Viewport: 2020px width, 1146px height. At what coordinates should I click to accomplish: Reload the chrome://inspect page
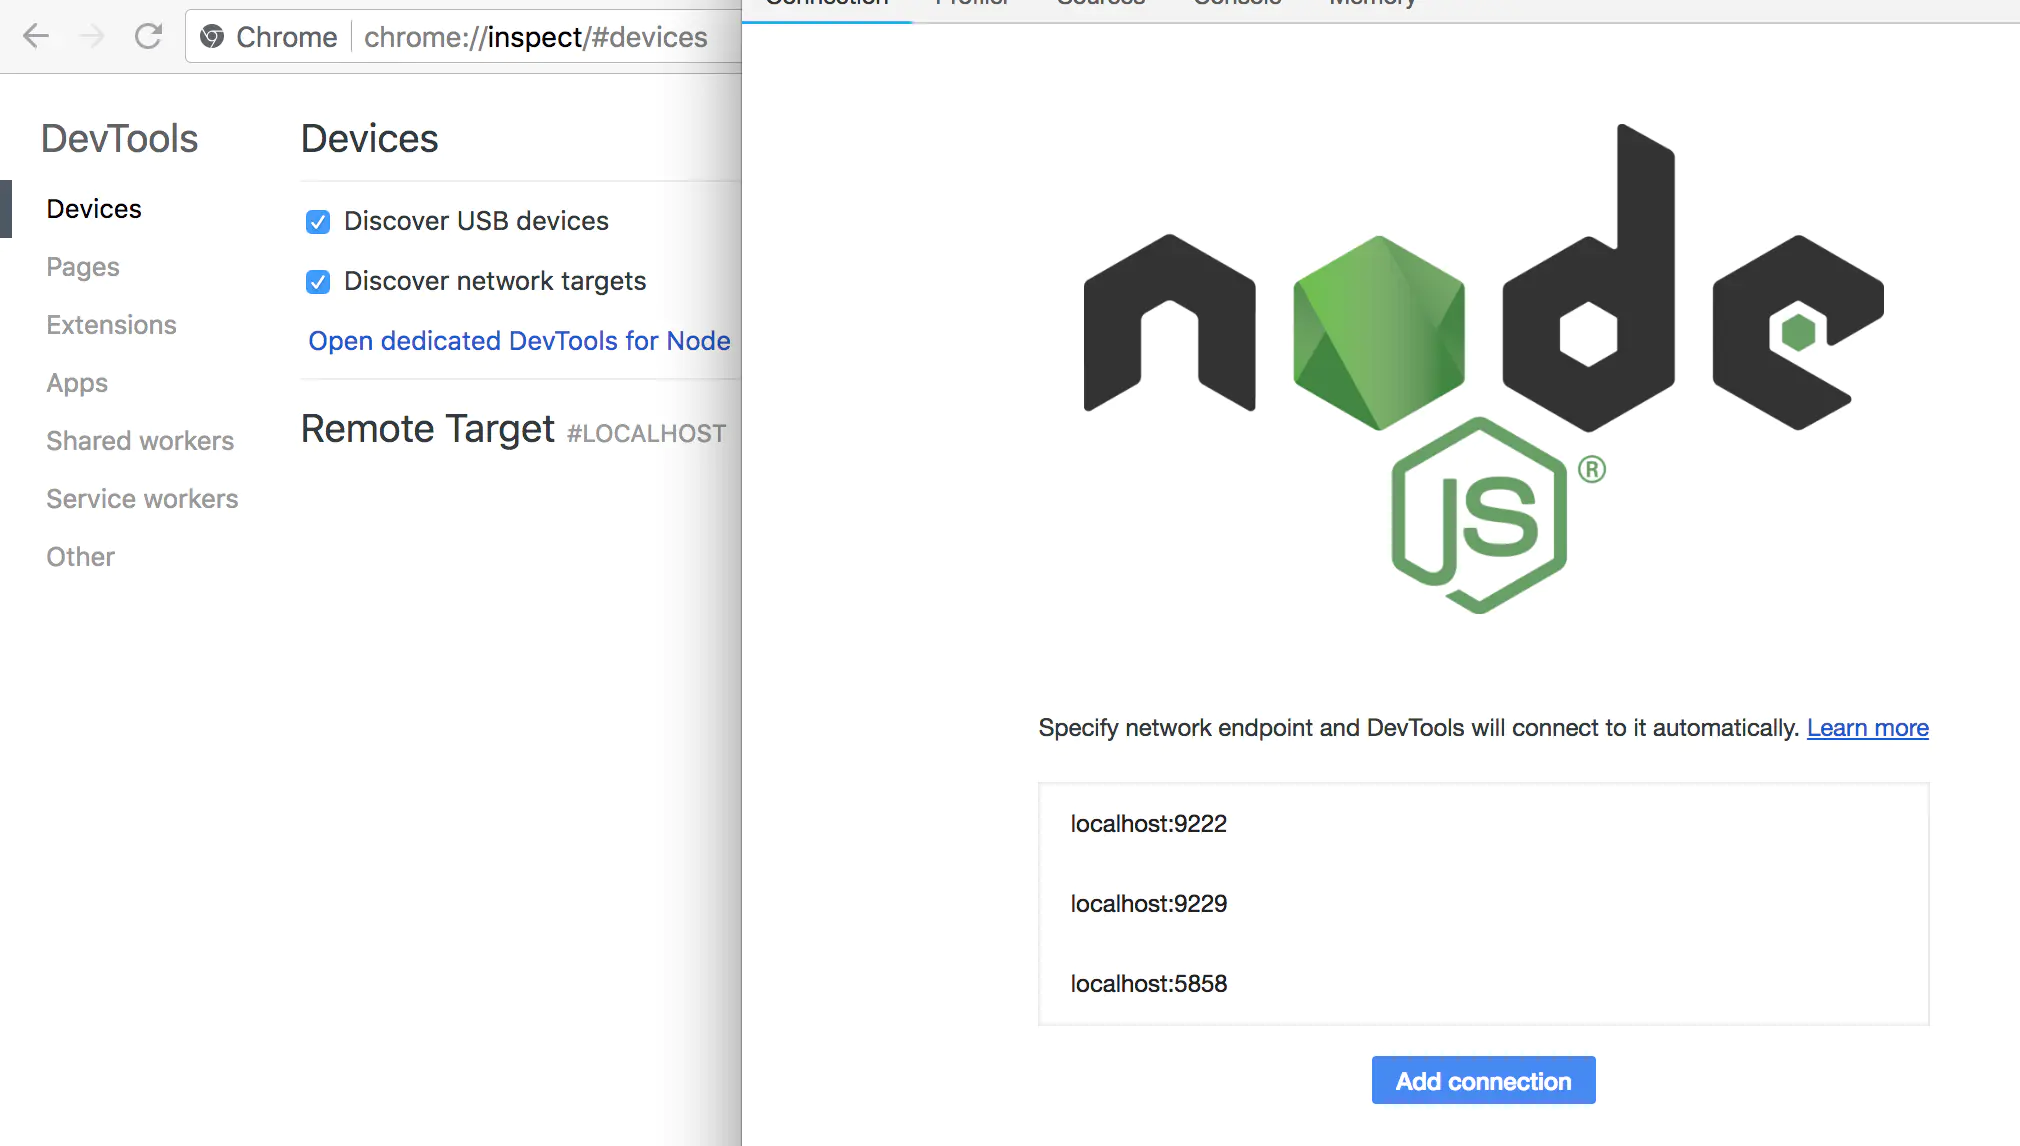tap(148, 37)
